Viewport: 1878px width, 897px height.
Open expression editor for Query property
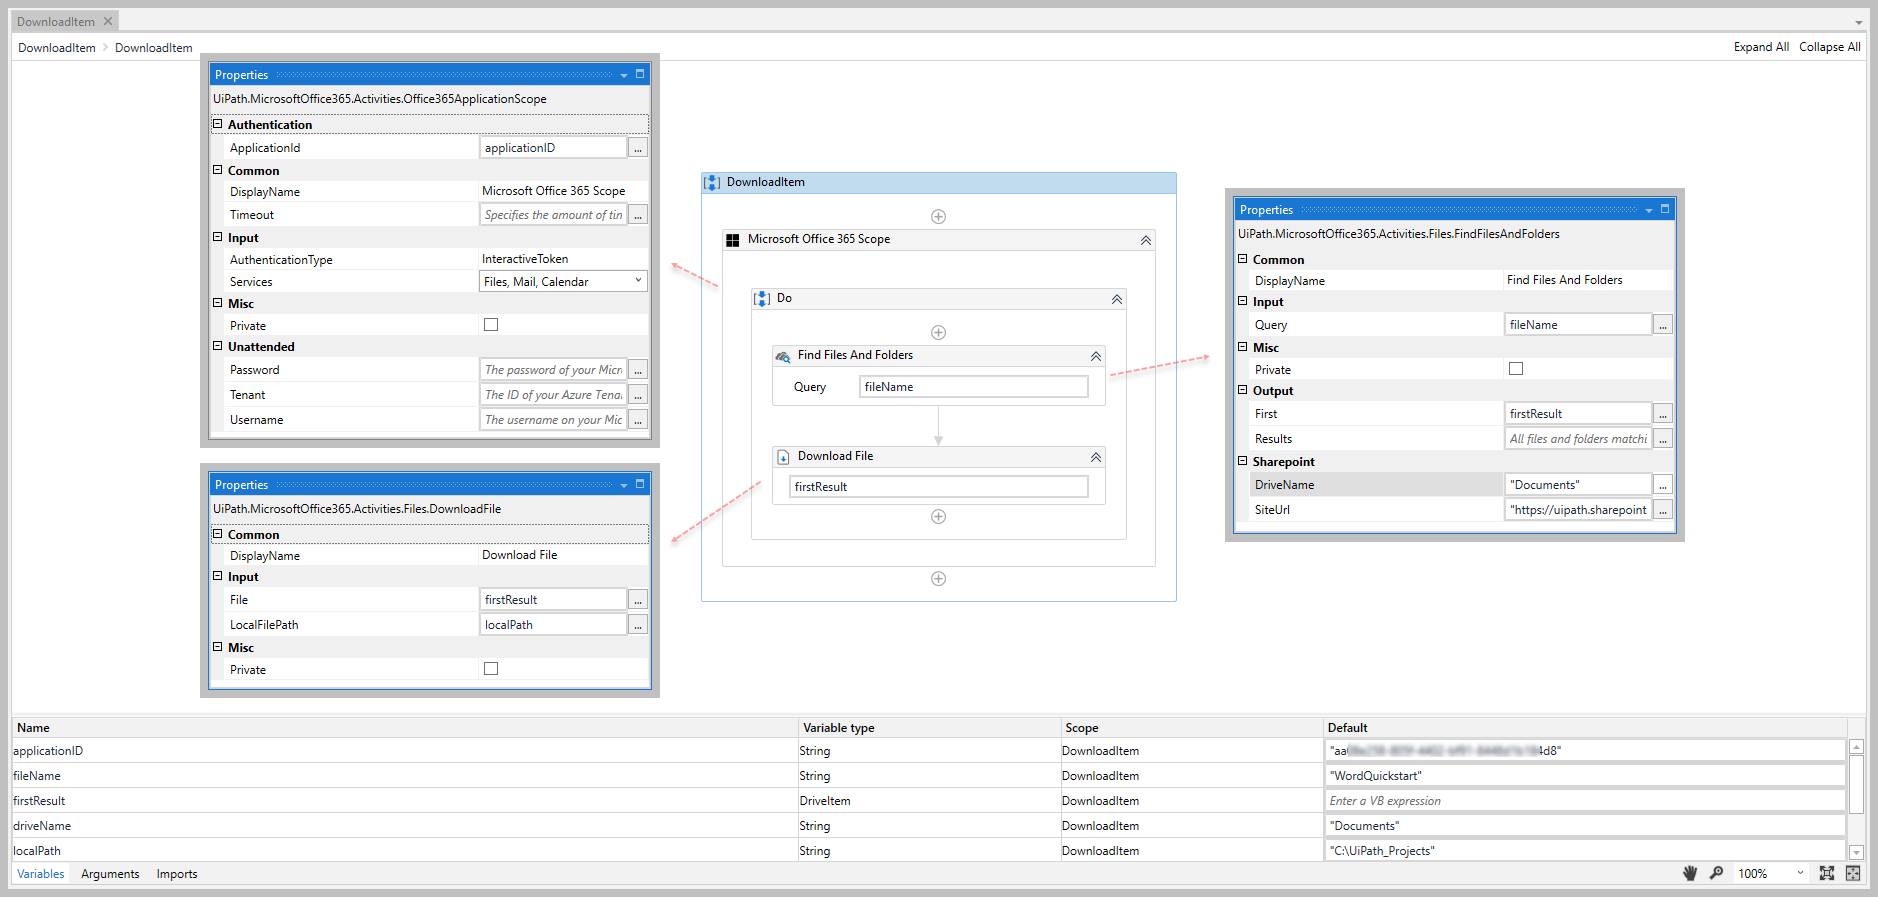[x=1663, y=325]
